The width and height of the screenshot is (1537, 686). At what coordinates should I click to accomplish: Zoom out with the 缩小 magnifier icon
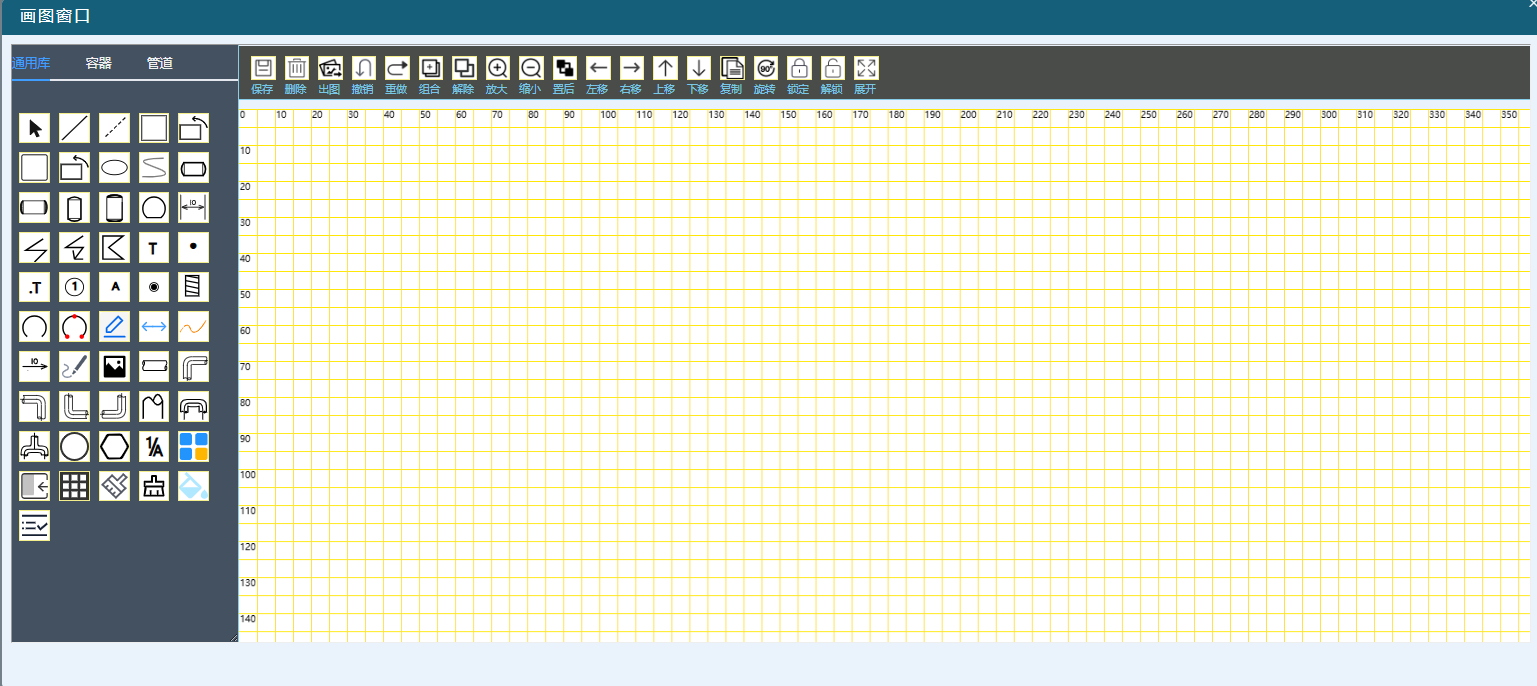[531, 68]
